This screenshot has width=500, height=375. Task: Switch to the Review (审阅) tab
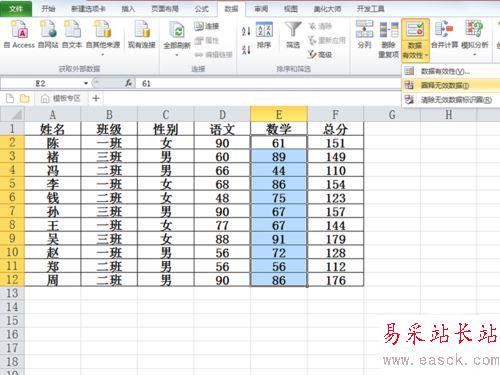261,9
